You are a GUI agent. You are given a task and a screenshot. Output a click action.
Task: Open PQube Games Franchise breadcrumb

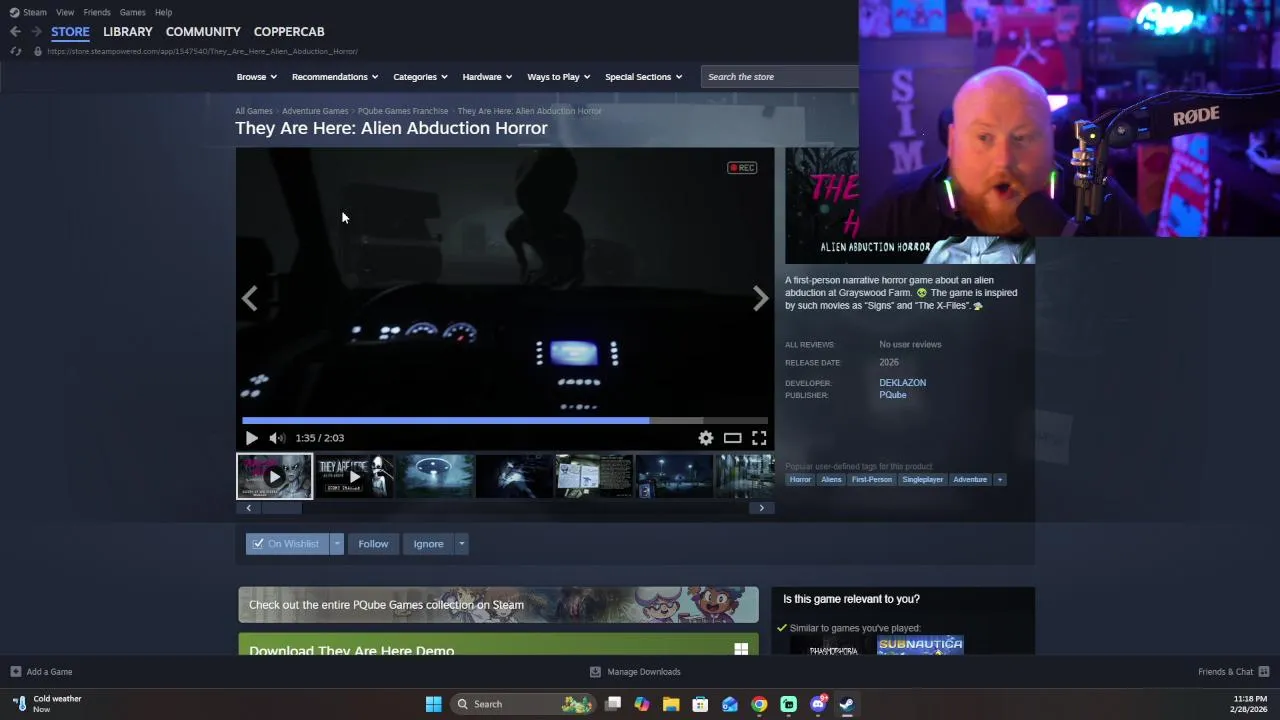(x=403, y=111)
